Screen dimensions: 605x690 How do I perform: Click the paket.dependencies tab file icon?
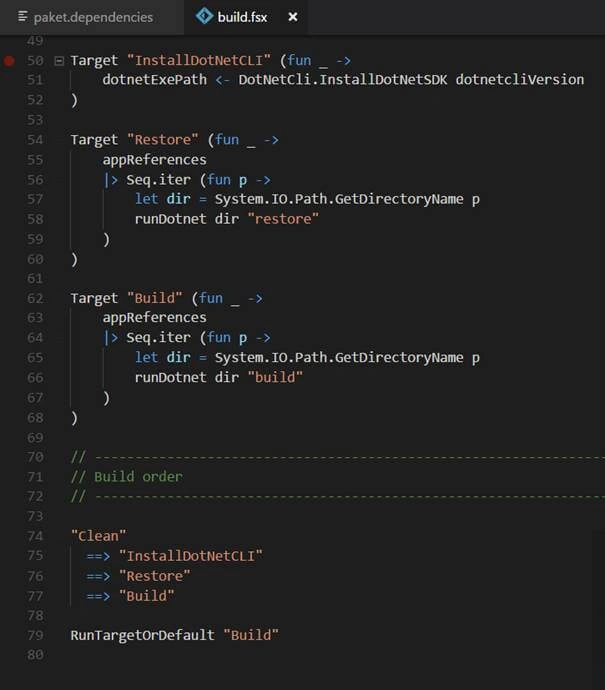[22, 16]
